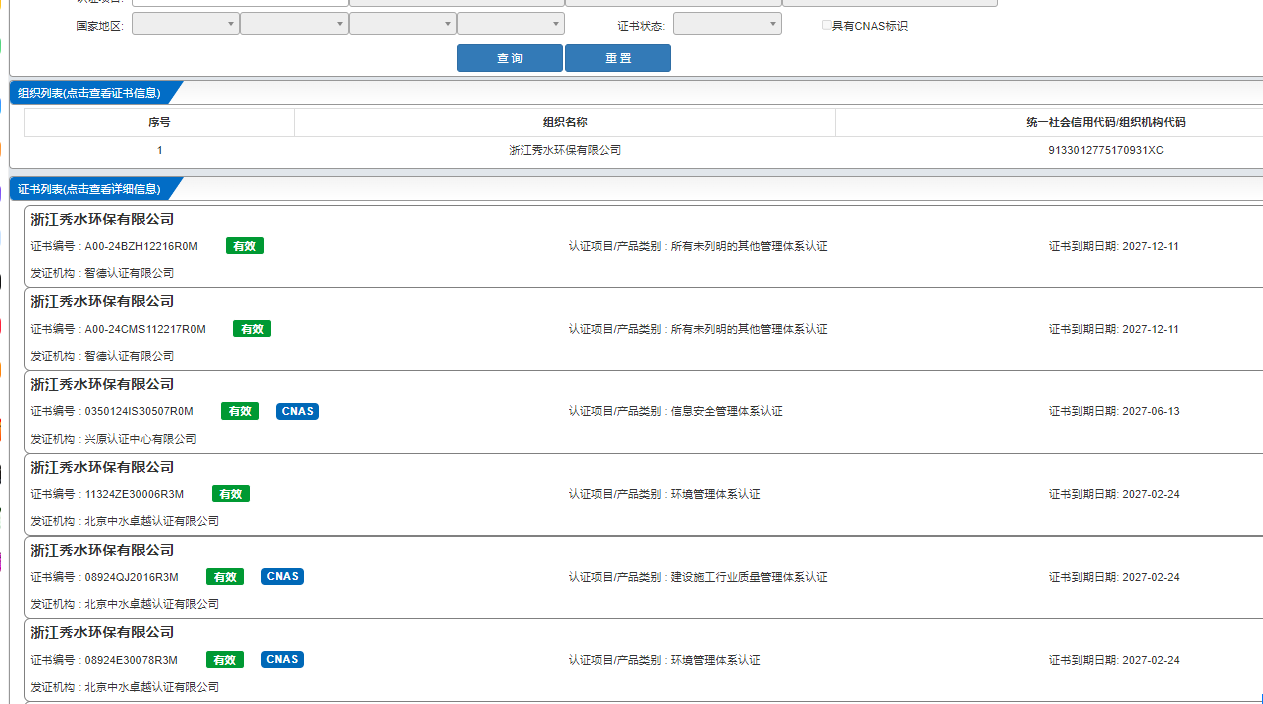Open the first 国家地区 dropdown
Screen dimensions: 1263x704
click(x=186, y=24)
